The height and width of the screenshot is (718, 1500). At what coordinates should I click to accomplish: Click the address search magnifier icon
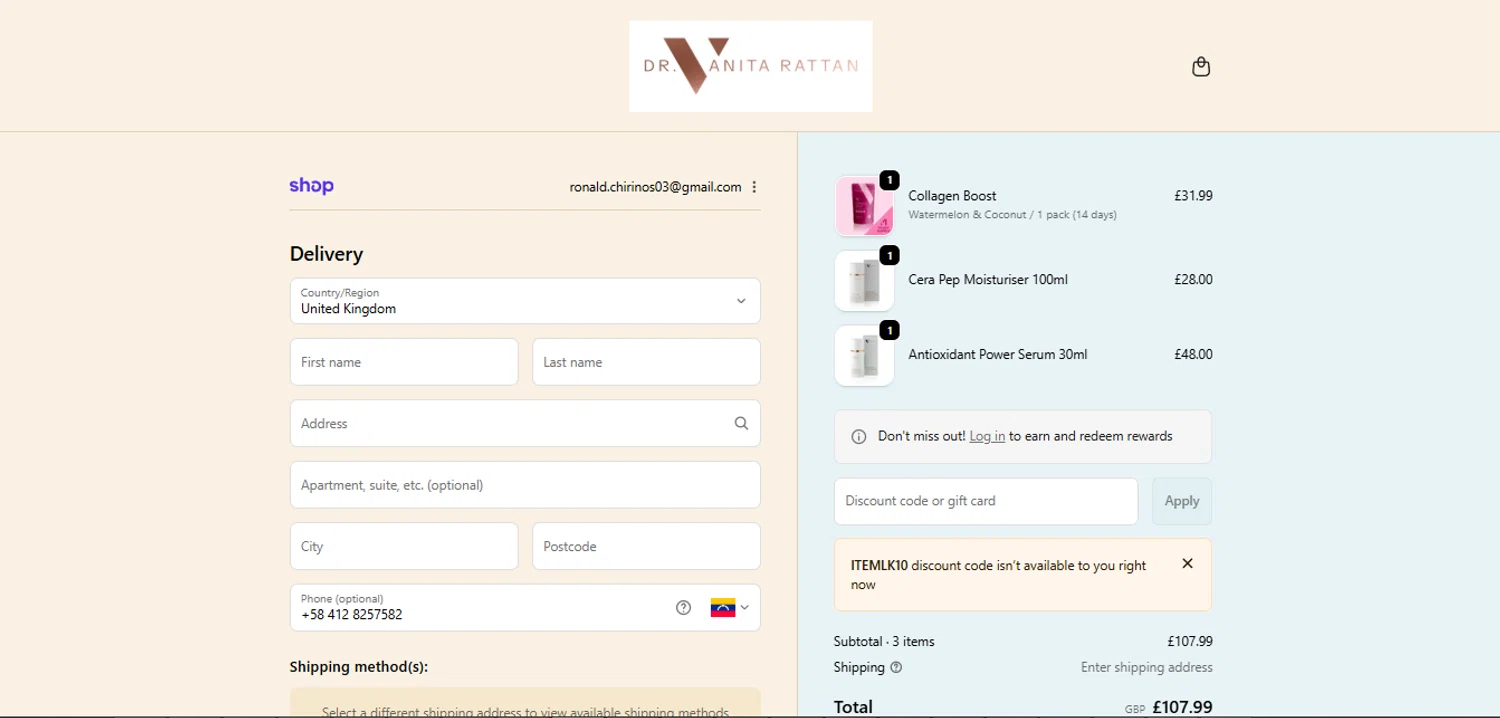coord(741,423)
